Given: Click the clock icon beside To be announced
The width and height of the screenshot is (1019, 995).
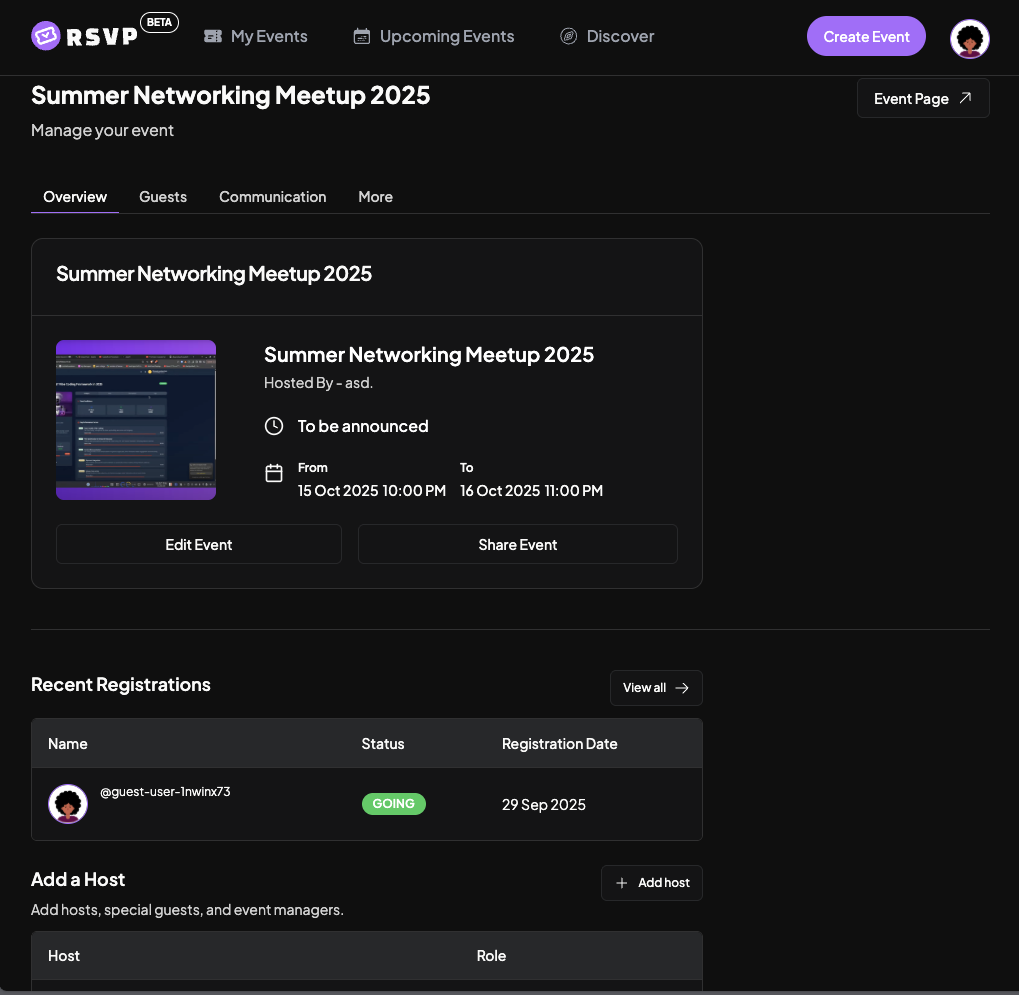Looking at the screenshot, I should pyautogui.click(x=274, y=426).
